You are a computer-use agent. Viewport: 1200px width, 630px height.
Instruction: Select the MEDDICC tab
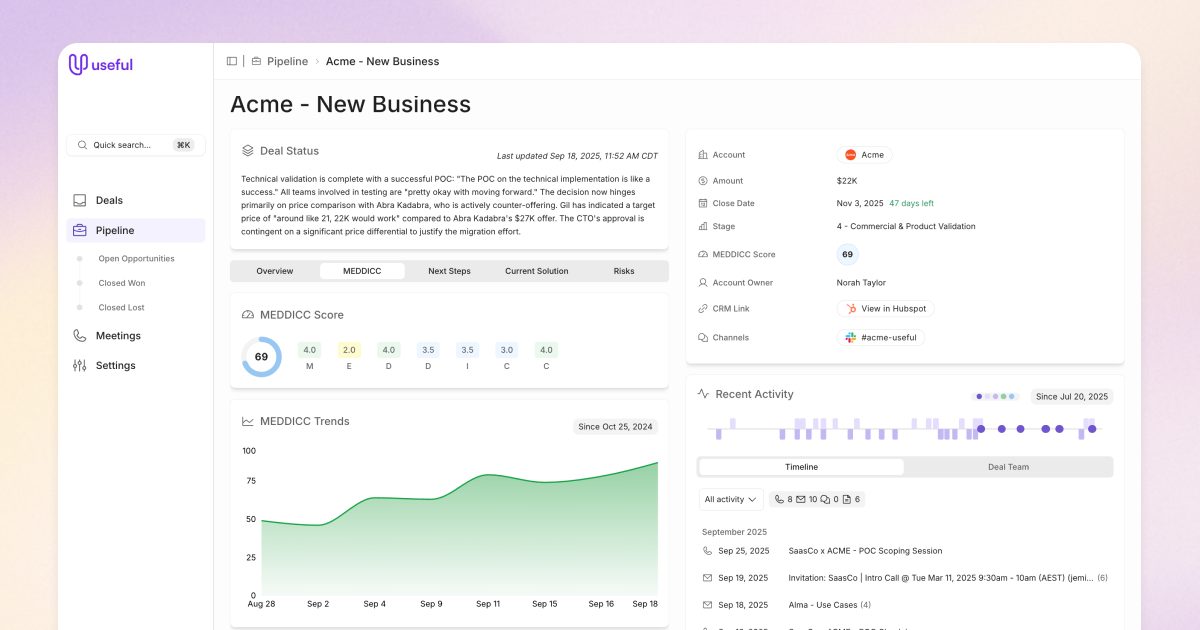(362, 271)
